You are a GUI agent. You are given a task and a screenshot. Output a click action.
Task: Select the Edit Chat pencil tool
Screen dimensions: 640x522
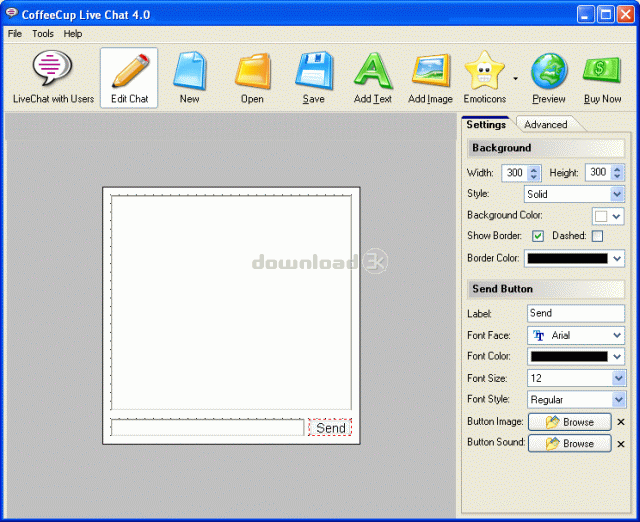pos(129,78)
